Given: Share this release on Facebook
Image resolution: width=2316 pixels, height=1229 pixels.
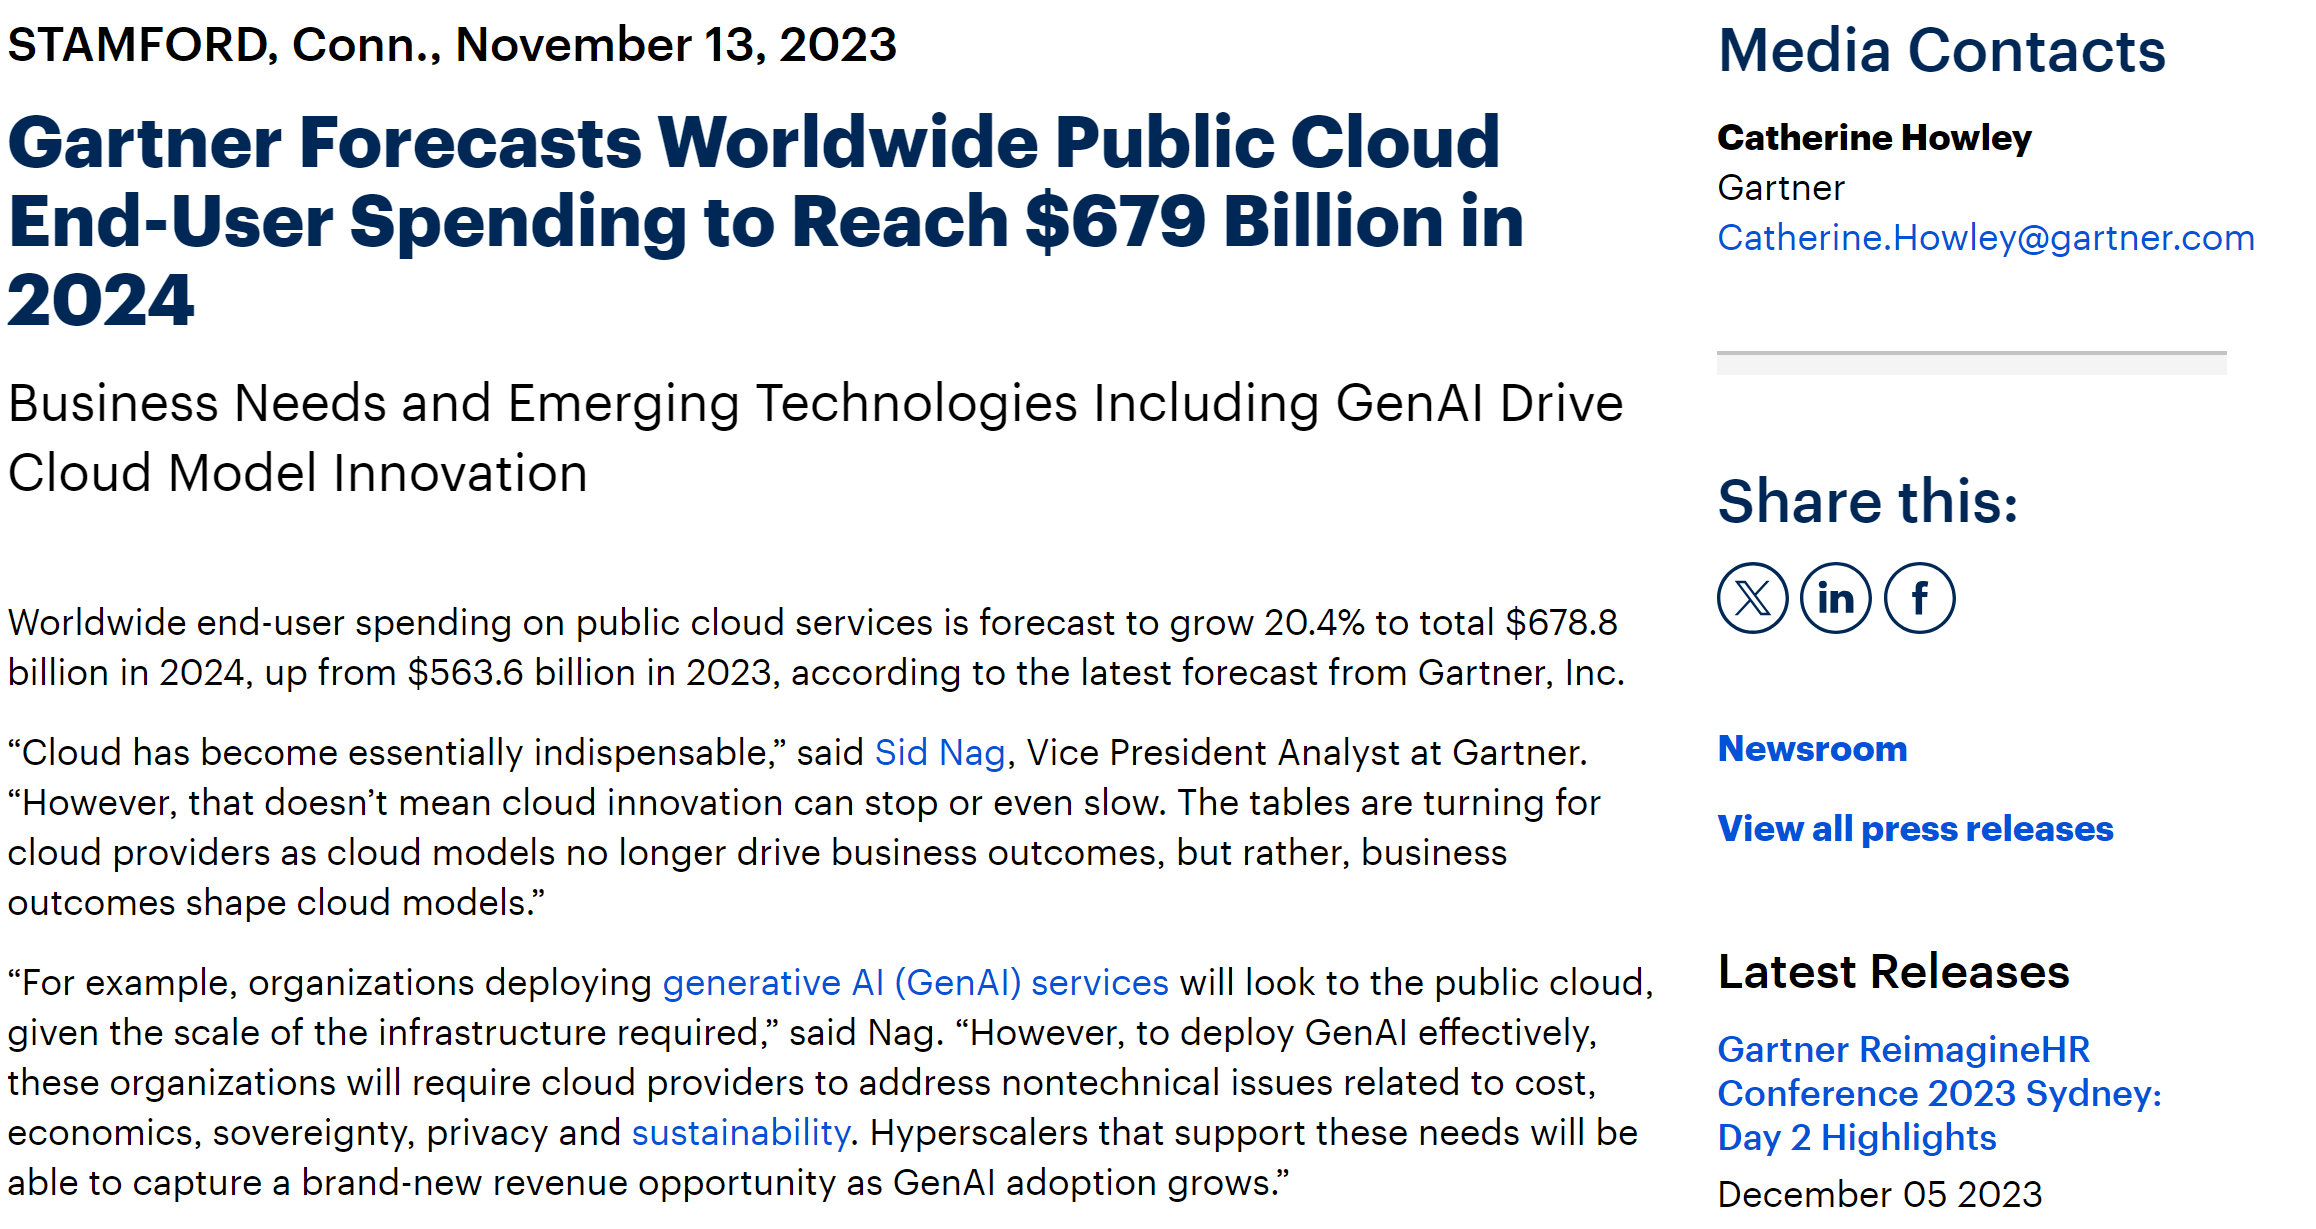Looking at the screenshot, I should [1919, 598].
